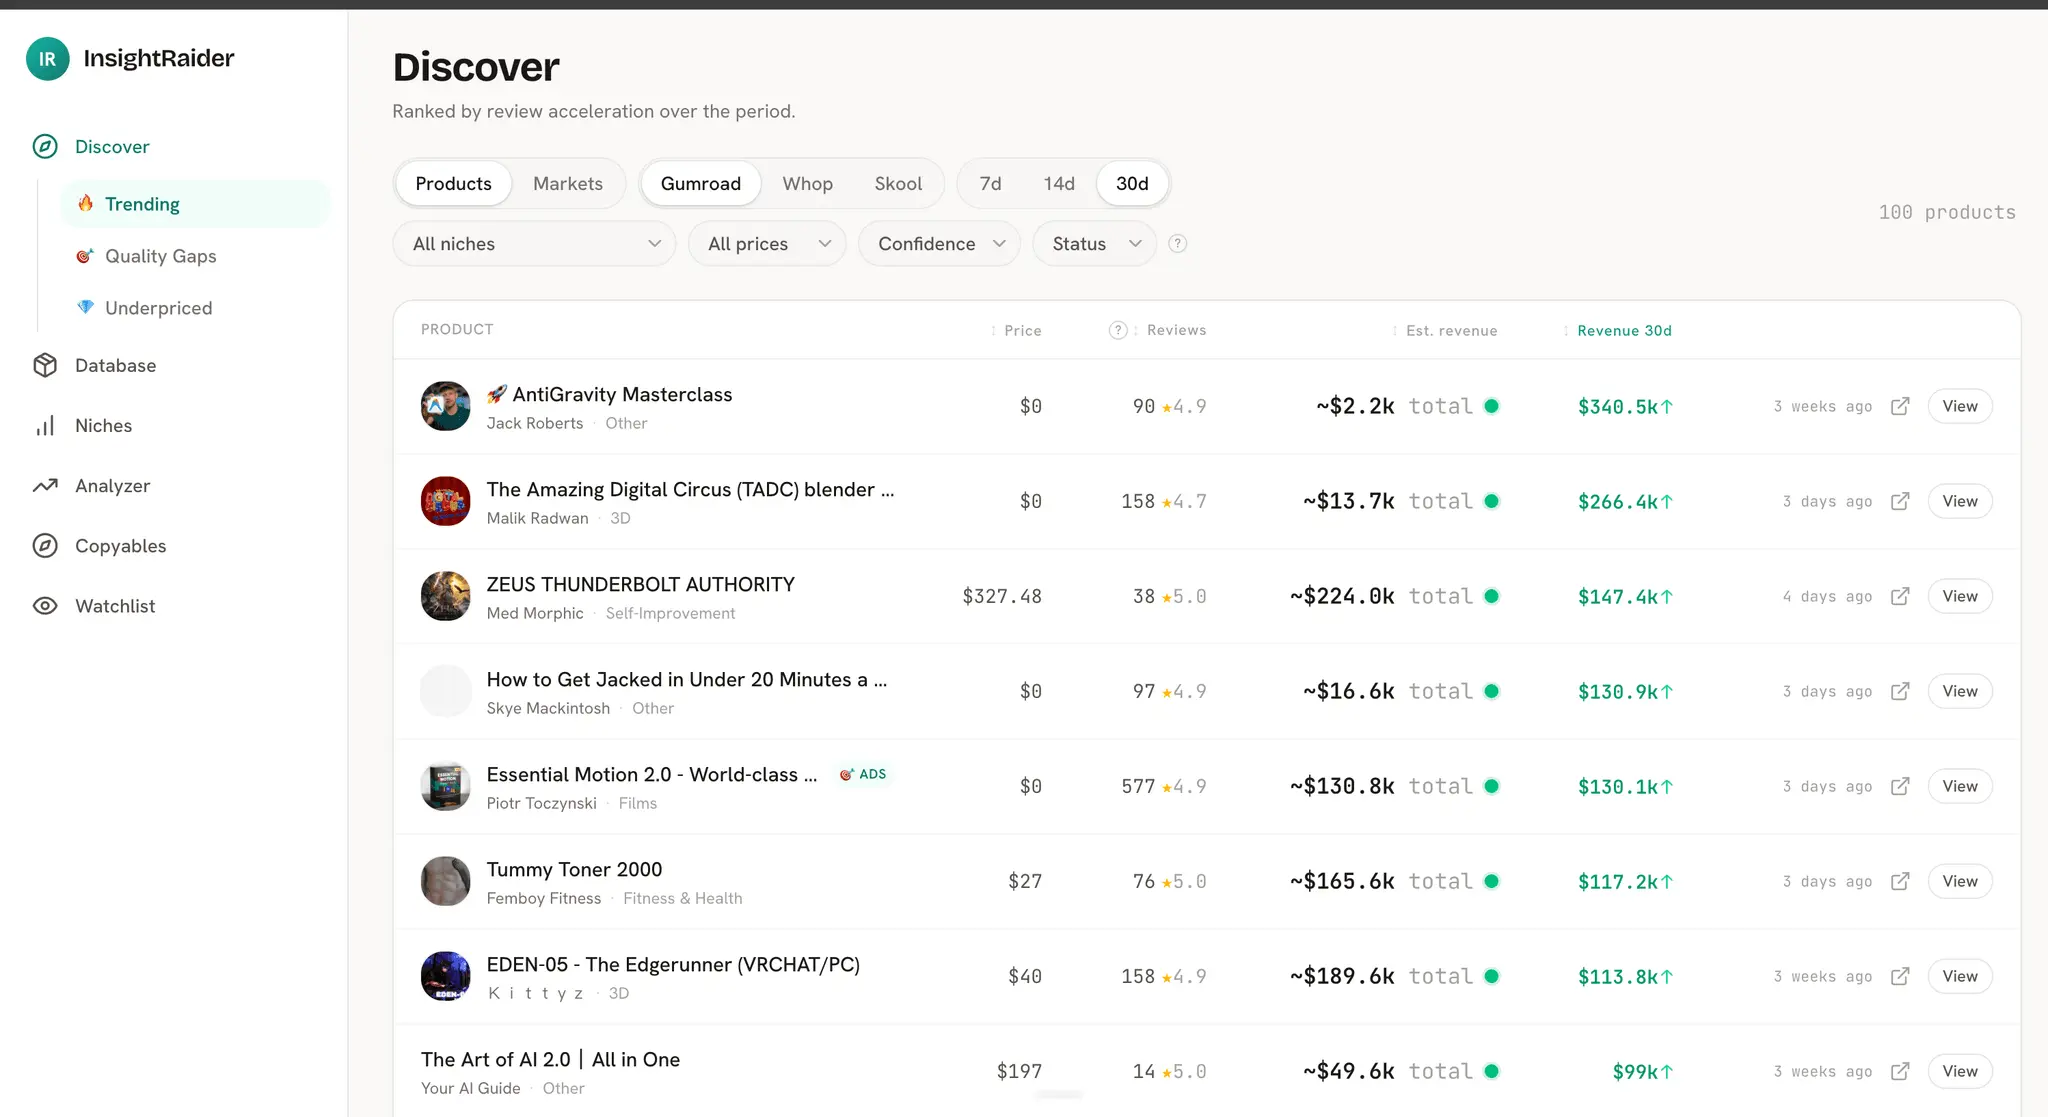Click the Trending flame icon
The height and width of the screenshot is (1117, 2048).
click(x=86, y=203)
